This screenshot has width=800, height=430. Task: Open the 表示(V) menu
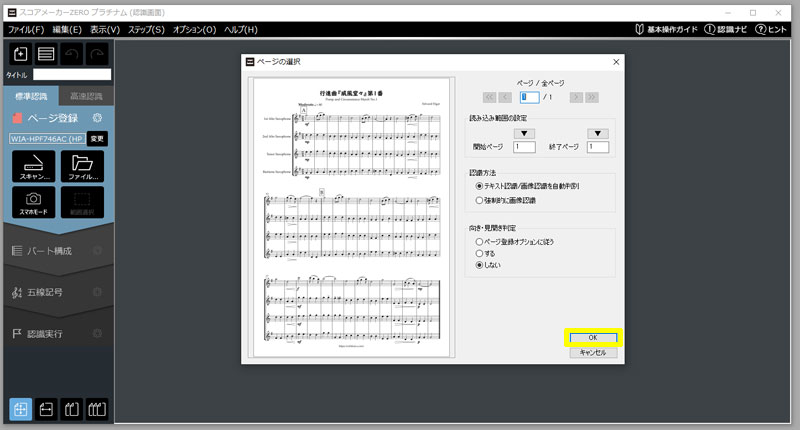pyautogui.click(x=105, y=30)
